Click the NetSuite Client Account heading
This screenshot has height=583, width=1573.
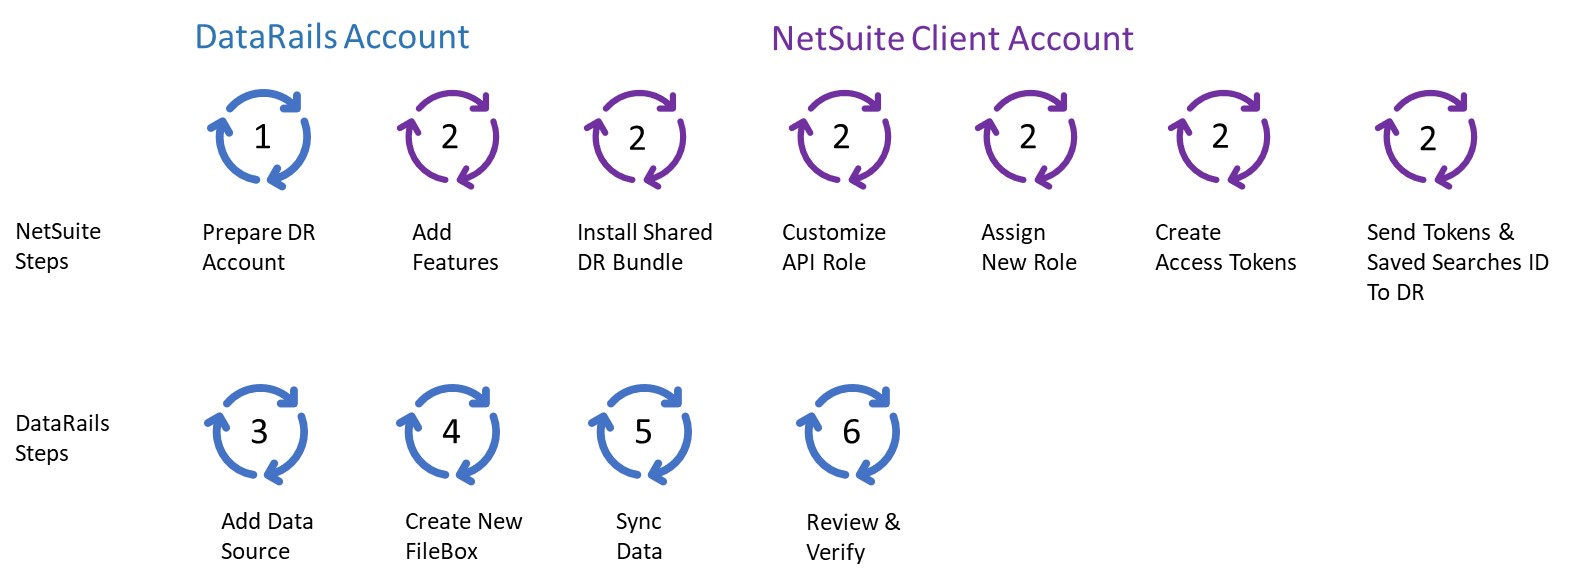click(952, 39)
